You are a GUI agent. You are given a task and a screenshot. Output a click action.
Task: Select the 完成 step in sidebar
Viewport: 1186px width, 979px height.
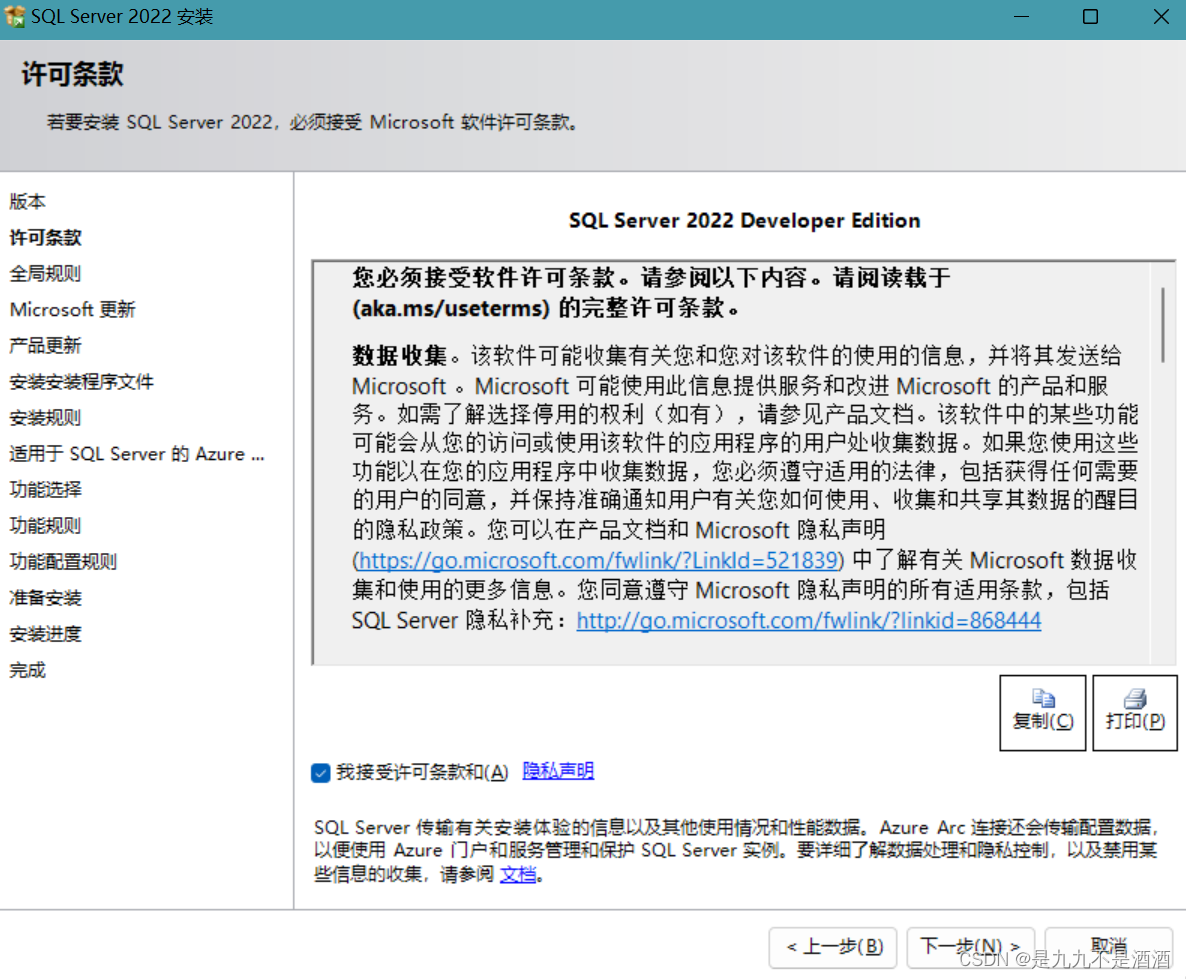coord(28,670)
